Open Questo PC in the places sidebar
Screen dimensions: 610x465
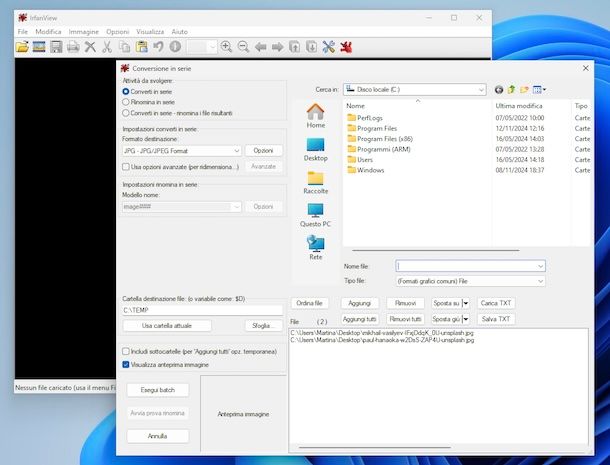click(316, 216)
